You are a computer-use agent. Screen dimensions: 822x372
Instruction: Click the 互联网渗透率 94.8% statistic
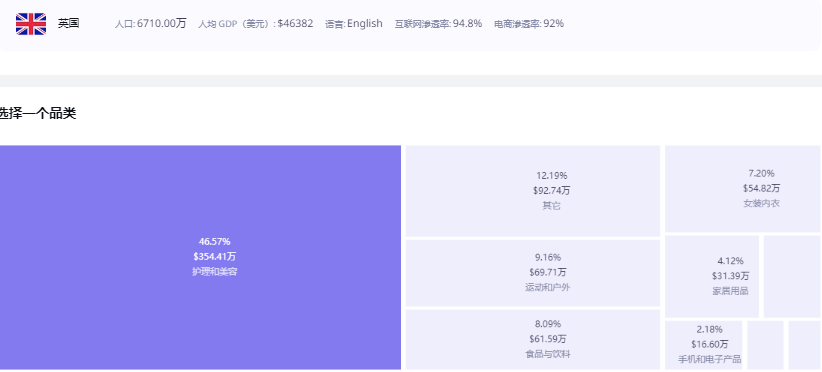tap(438, 24)
